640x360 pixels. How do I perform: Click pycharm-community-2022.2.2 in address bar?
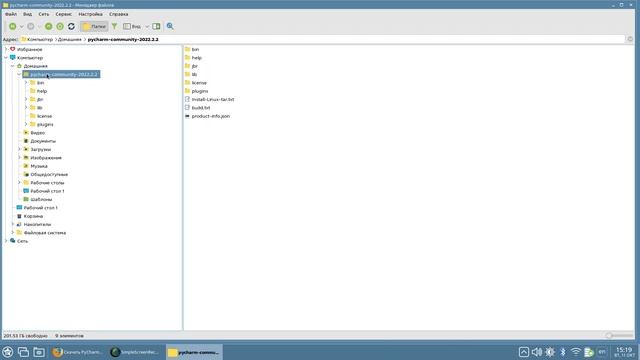click(x=123, y=40)
